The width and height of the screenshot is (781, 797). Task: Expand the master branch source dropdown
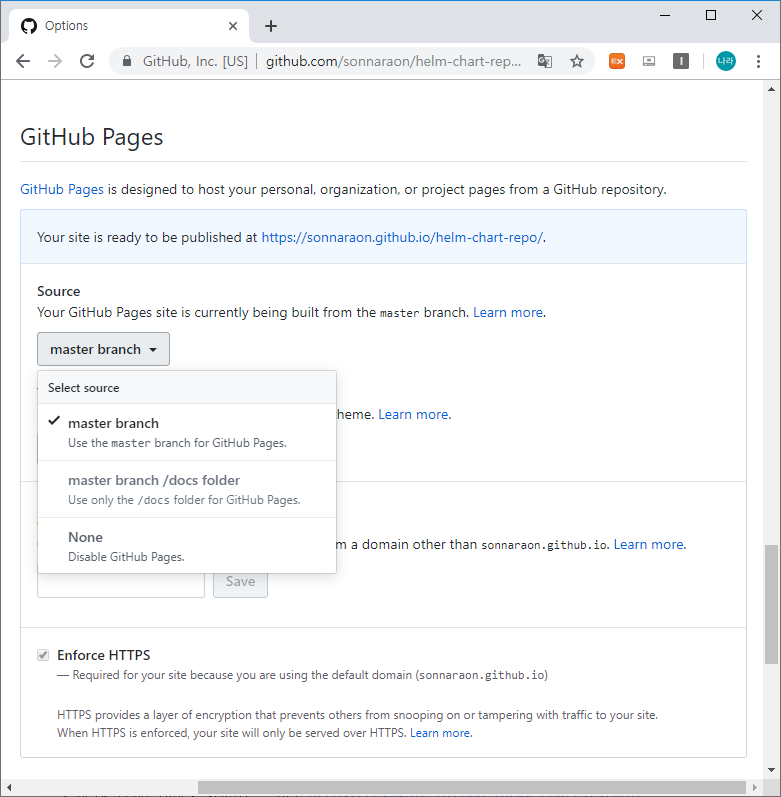[x=103, y=349]
